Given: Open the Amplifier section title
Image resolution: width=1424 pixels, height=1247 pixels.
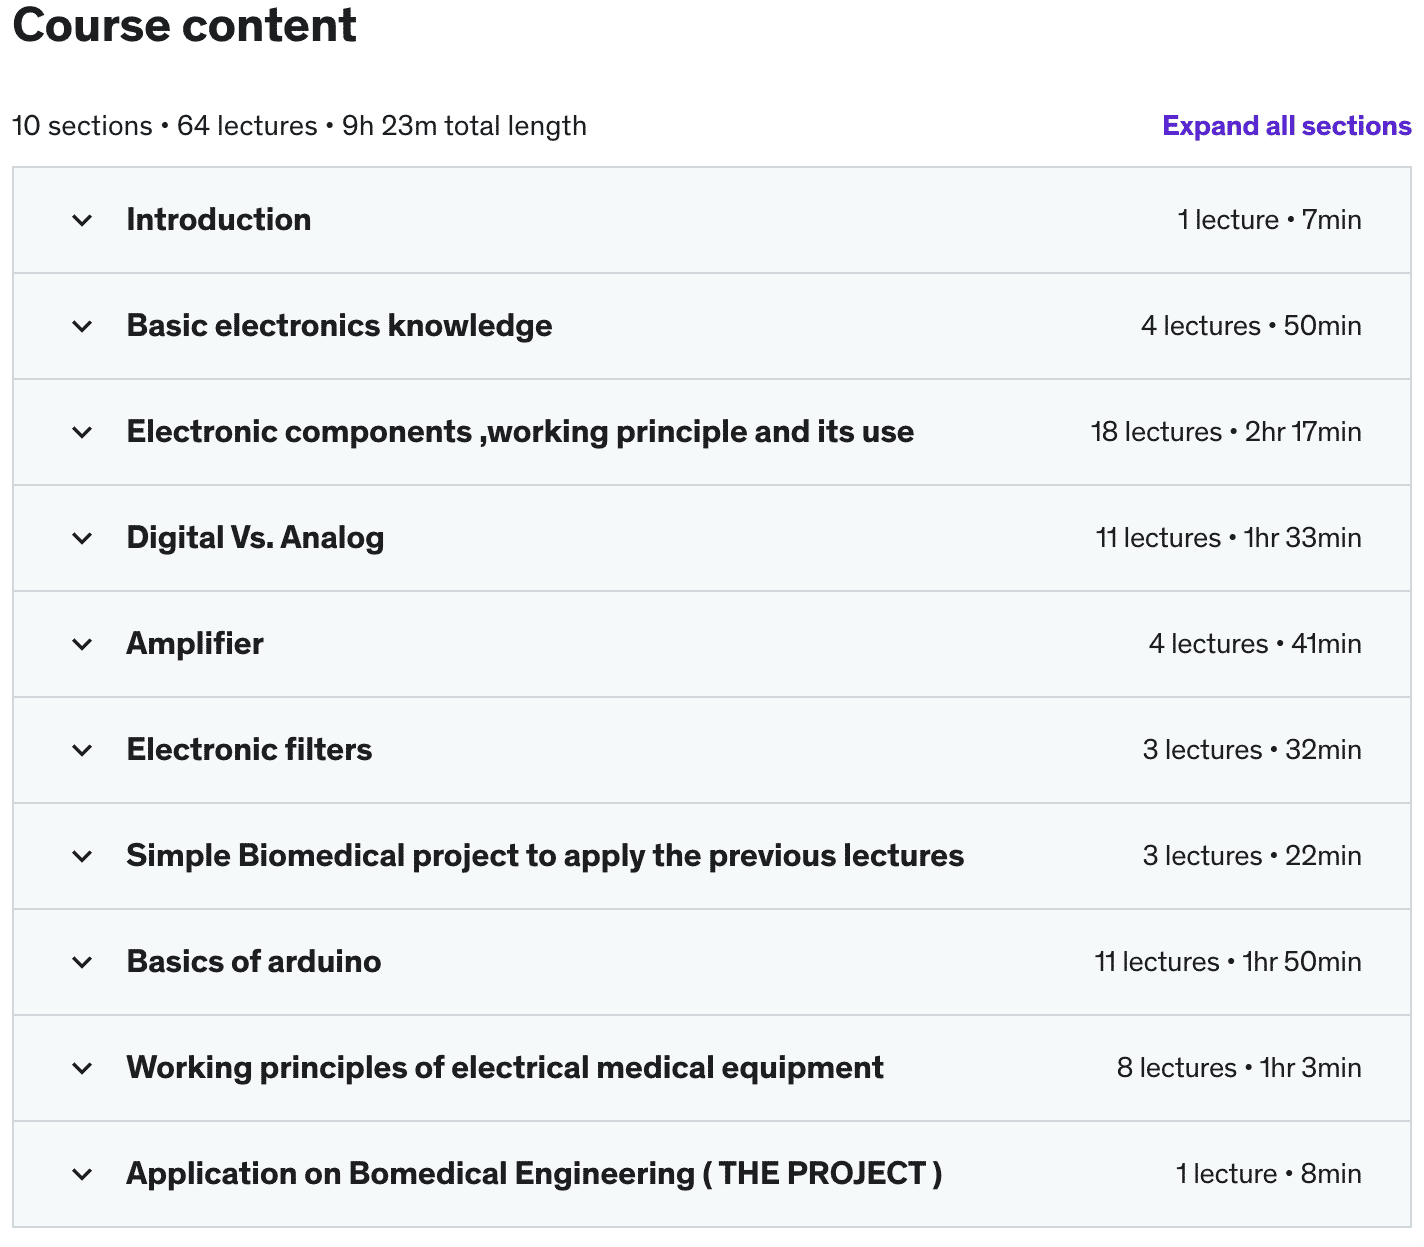Looking at the screenshot, I should click(x=195, y=644).
